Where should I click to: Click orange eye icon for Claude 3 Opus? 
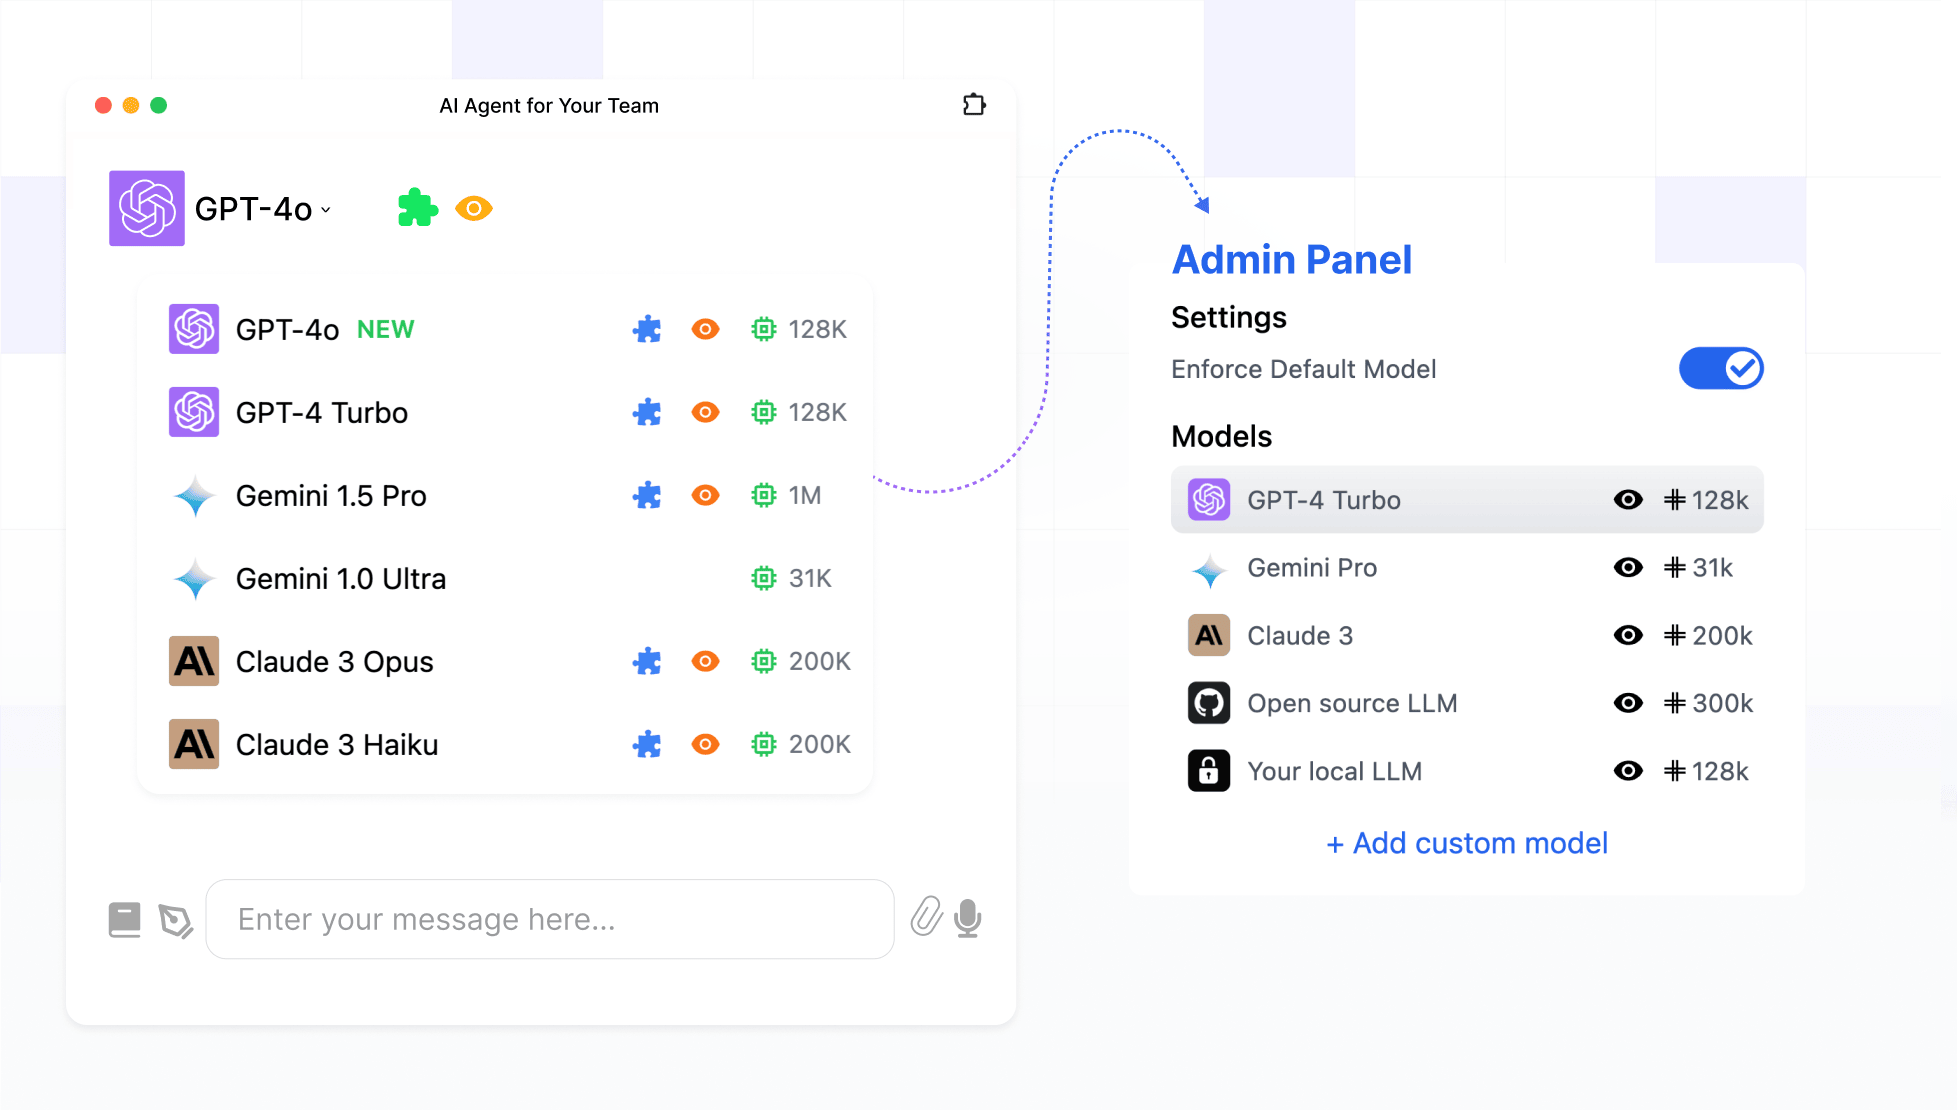point(706,661)
